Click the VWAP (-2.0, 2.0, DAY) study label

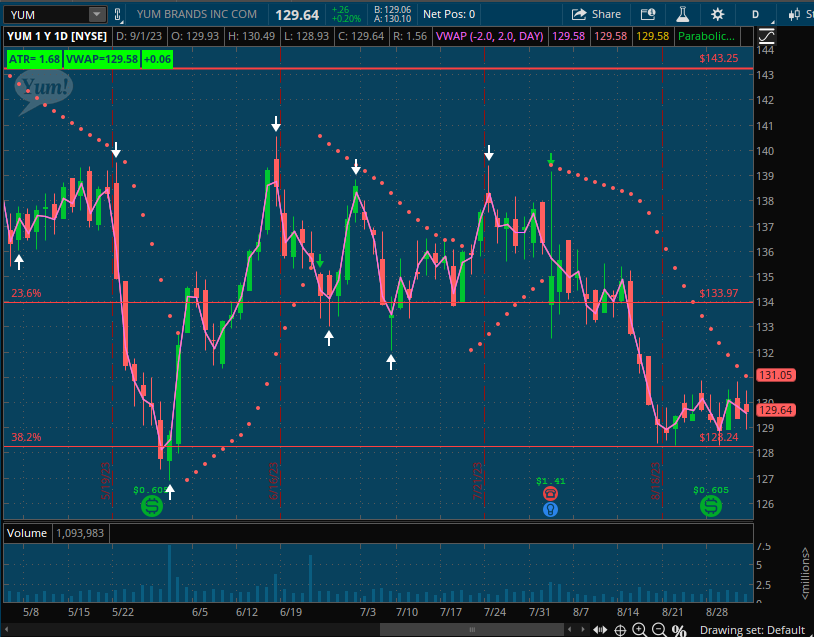coord(490,36)
